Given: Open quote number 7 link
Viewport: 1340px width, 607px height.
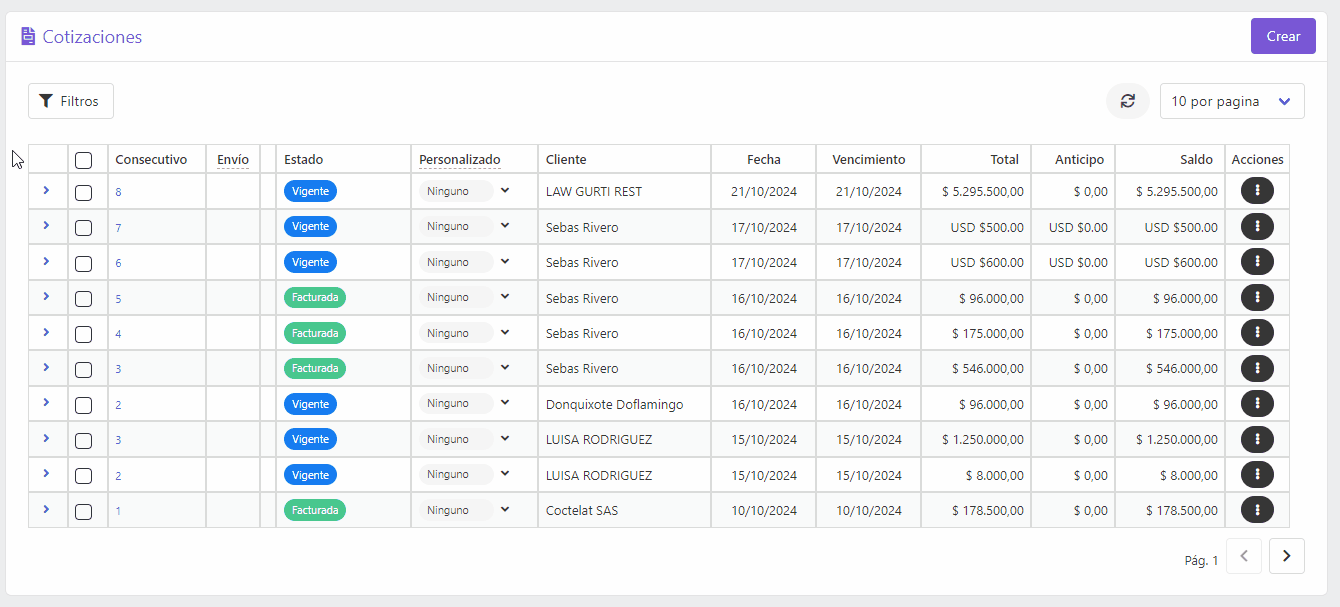Looking at the screenshot, I should [118, 228].
